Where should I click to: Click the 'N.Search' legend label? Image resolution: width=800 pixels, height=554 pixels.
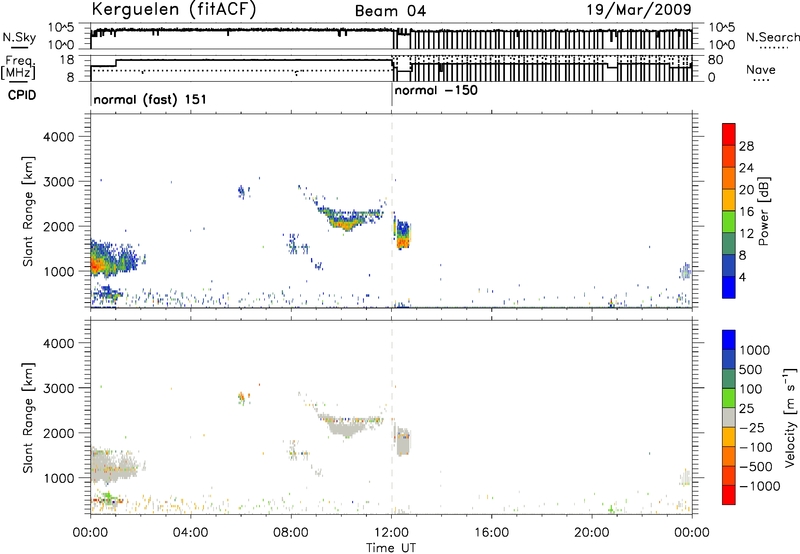click(x=772, y=37)
